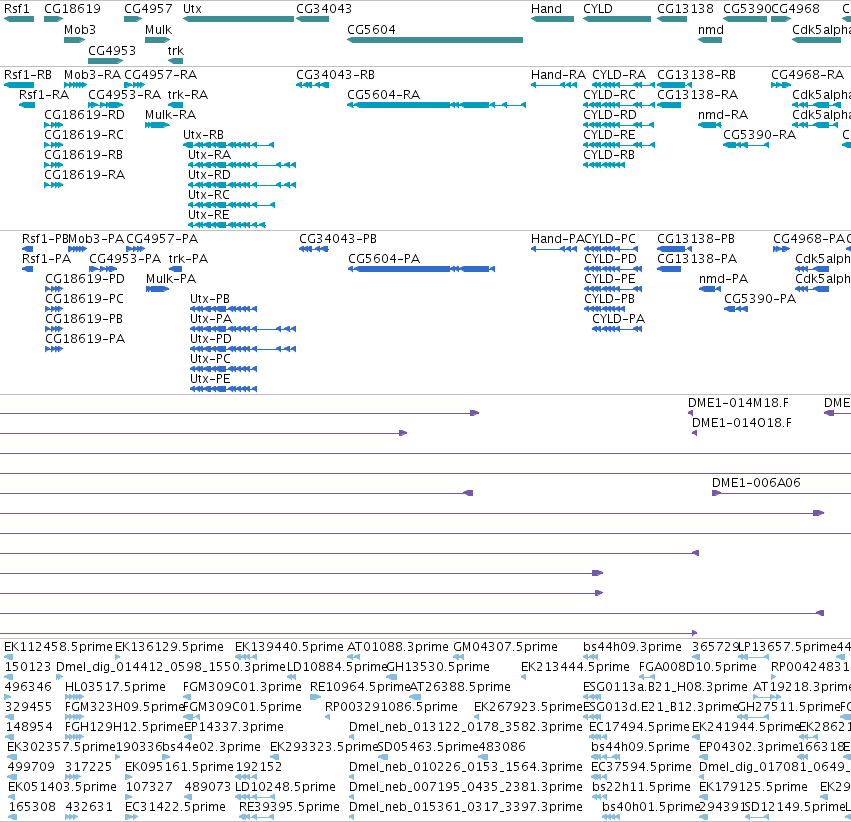The width and height of the screenshot is (851, 822).
Task: Open the Rsf1-RB transcript label
Action: point(28,75)
